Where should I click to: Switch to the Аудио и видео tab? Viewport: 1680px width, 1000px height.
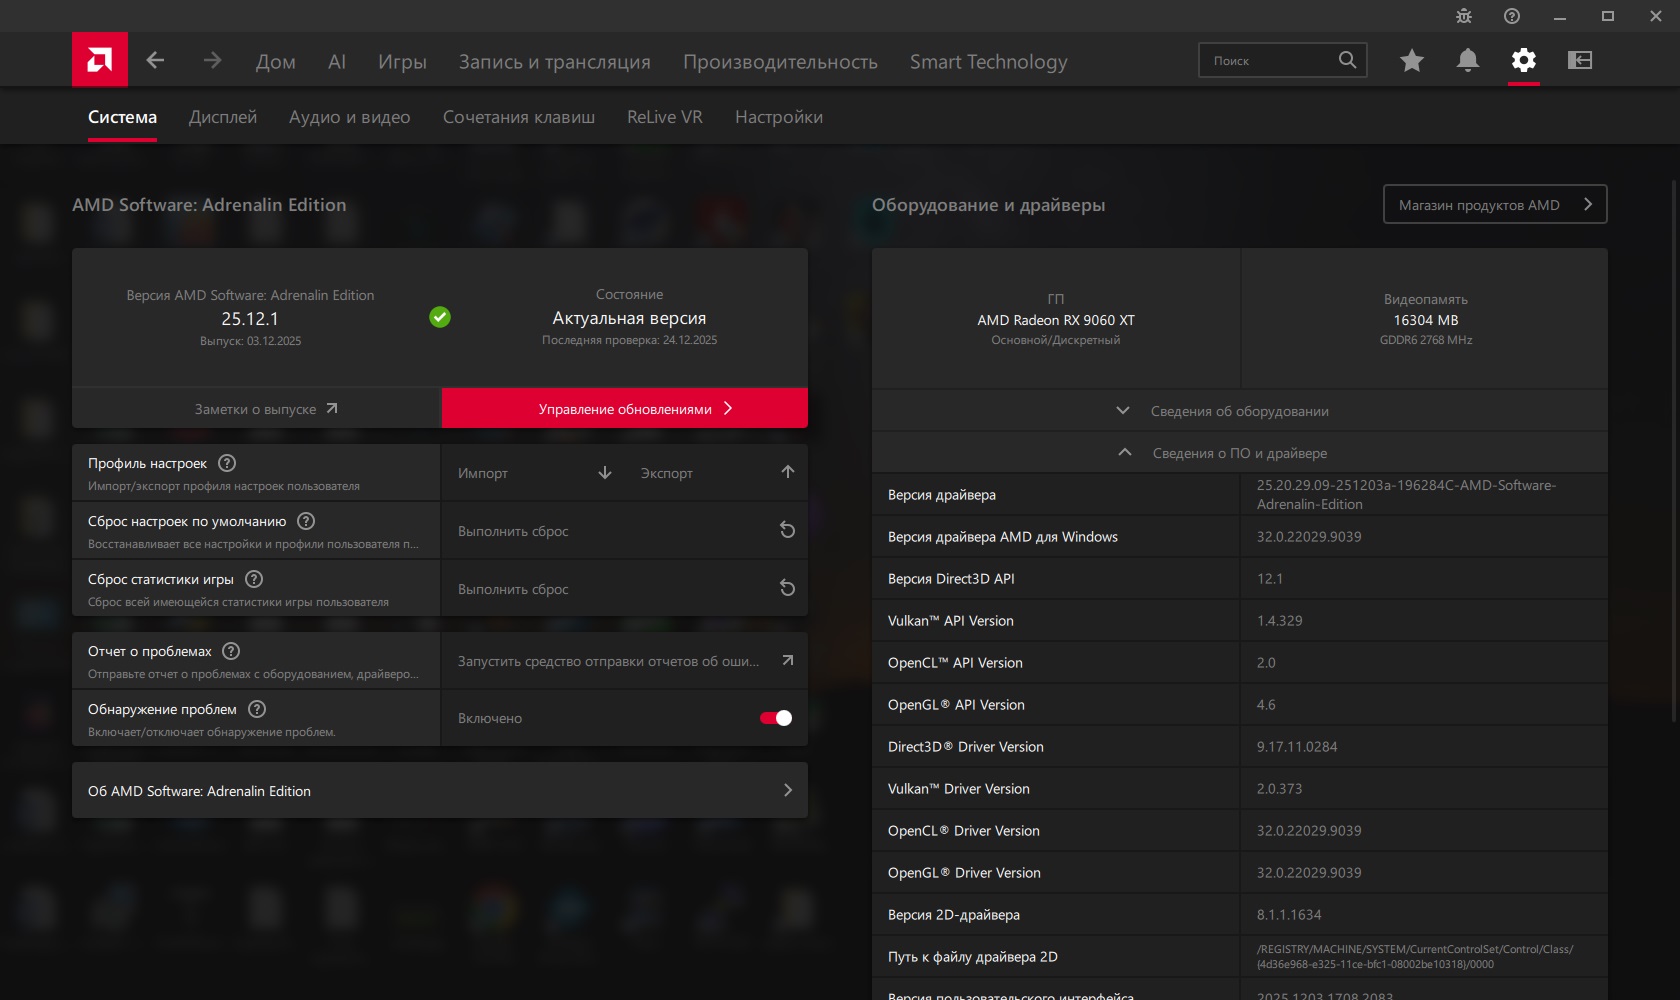(x=350, y=117)
